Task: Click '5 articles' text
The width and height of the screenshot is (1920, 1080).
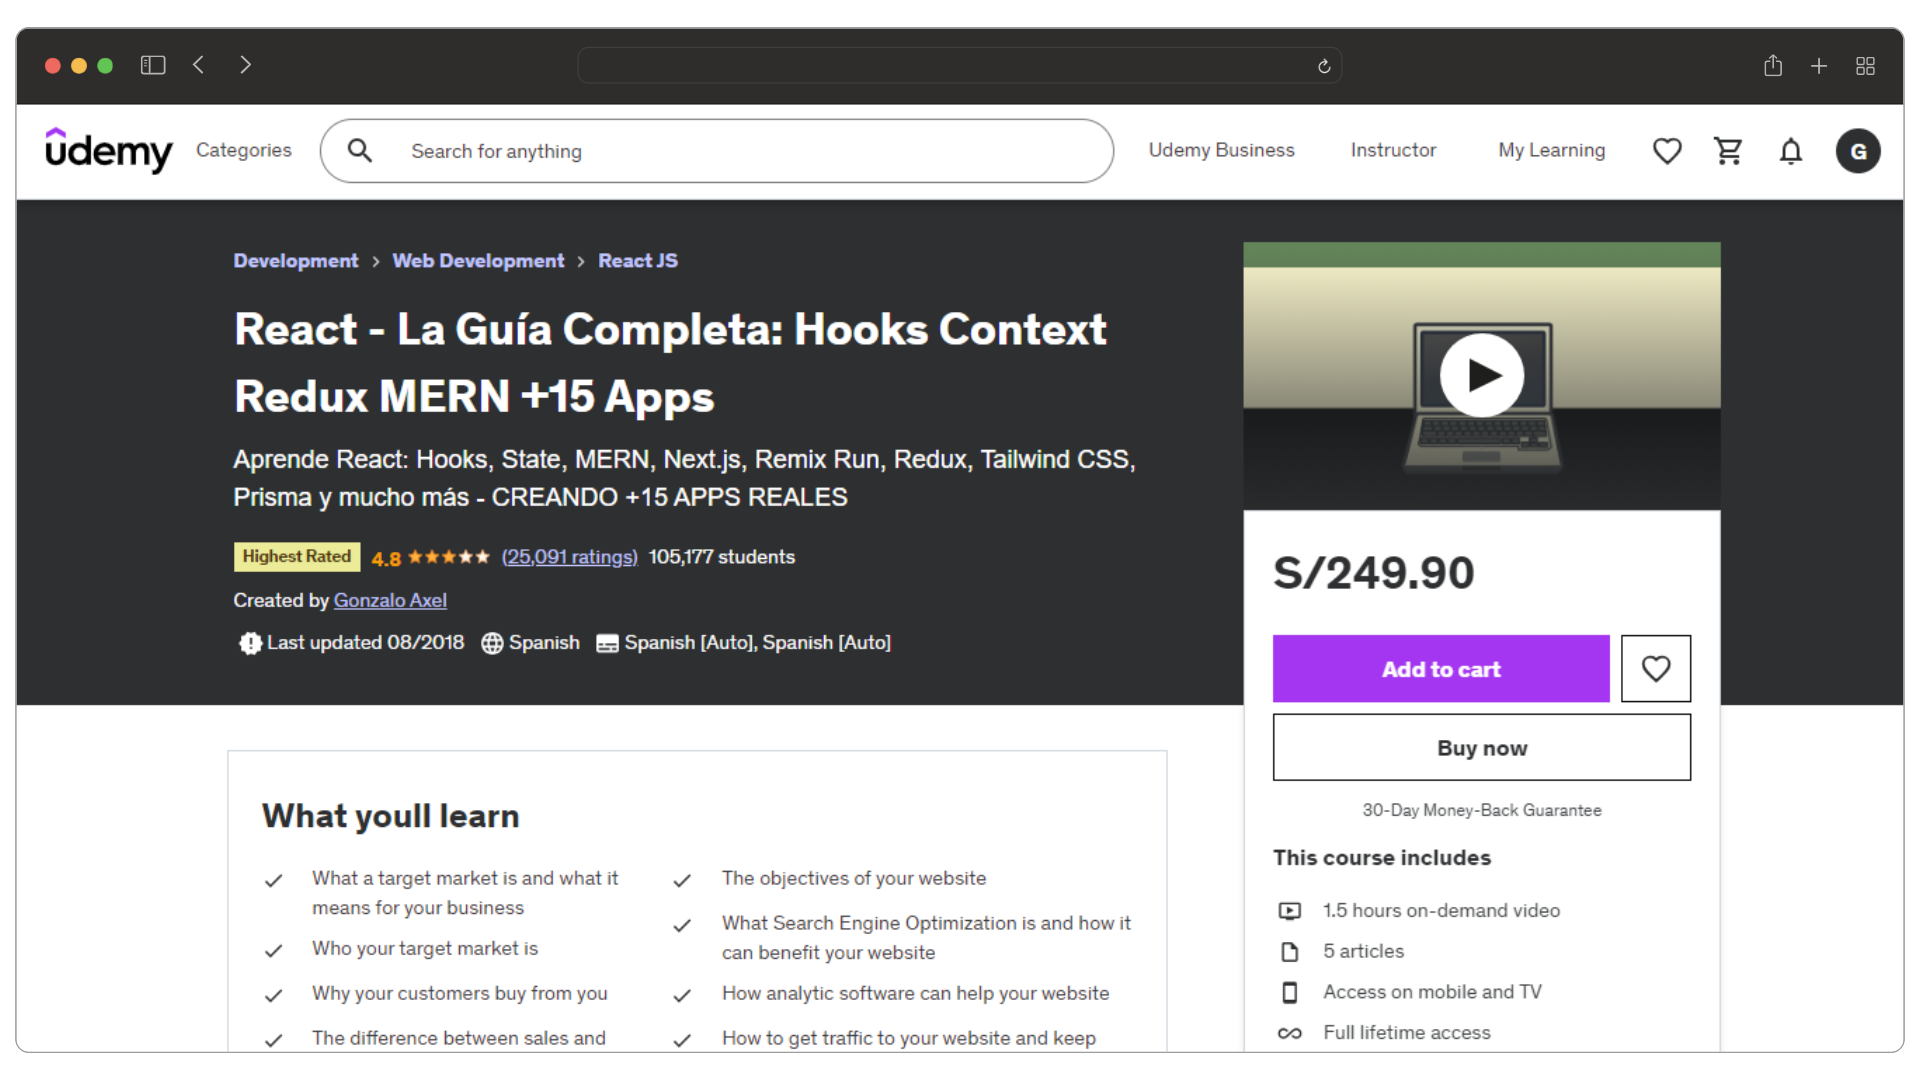Action: 1363,952
